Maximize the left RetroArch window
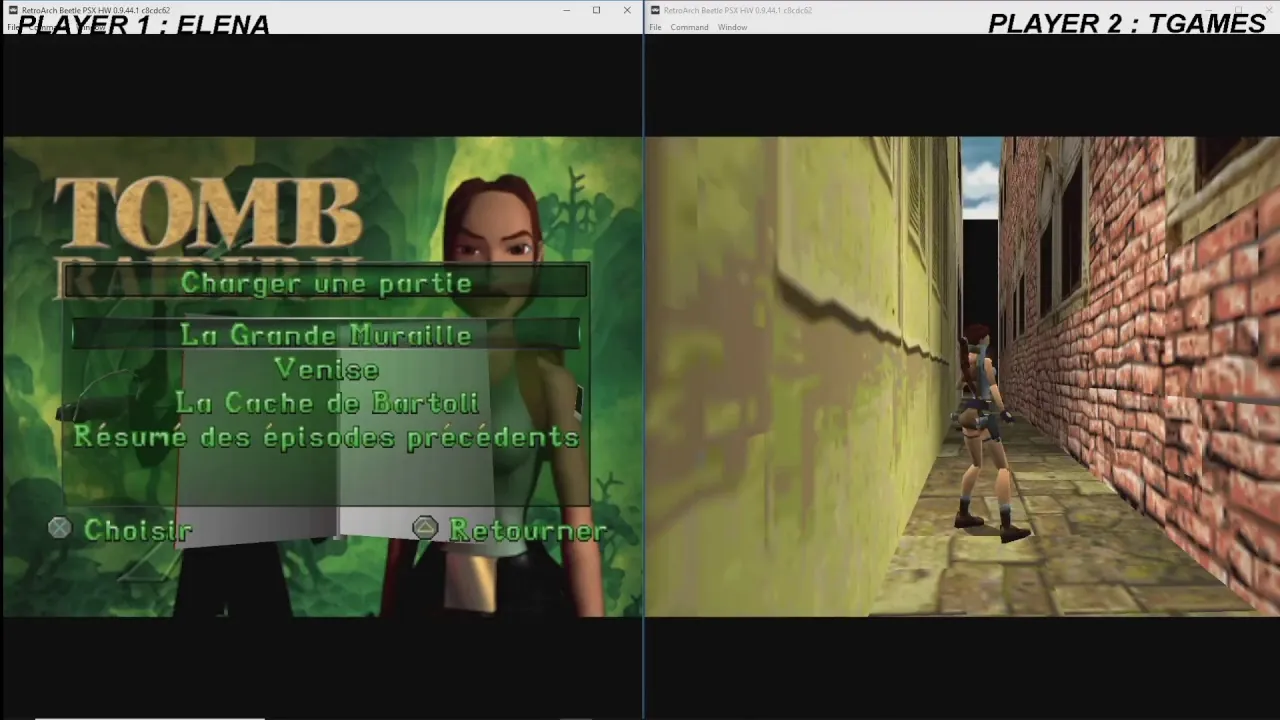The image size is (1280, 720). 596,10
